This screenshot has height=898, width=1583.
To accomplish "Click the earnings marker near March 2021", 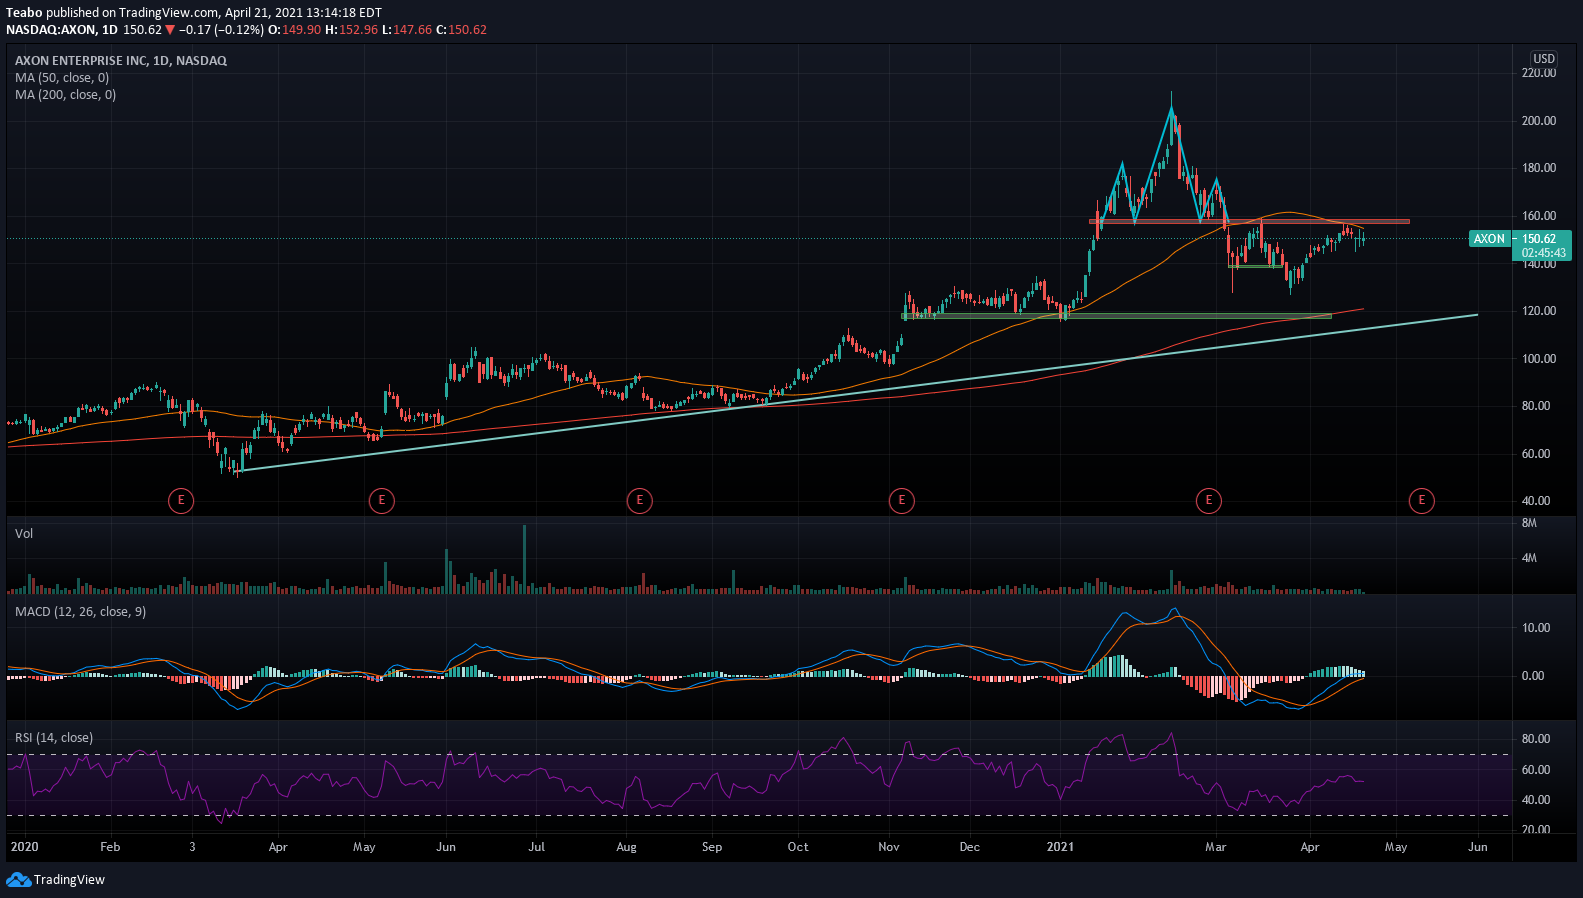I will (1209, 500).
